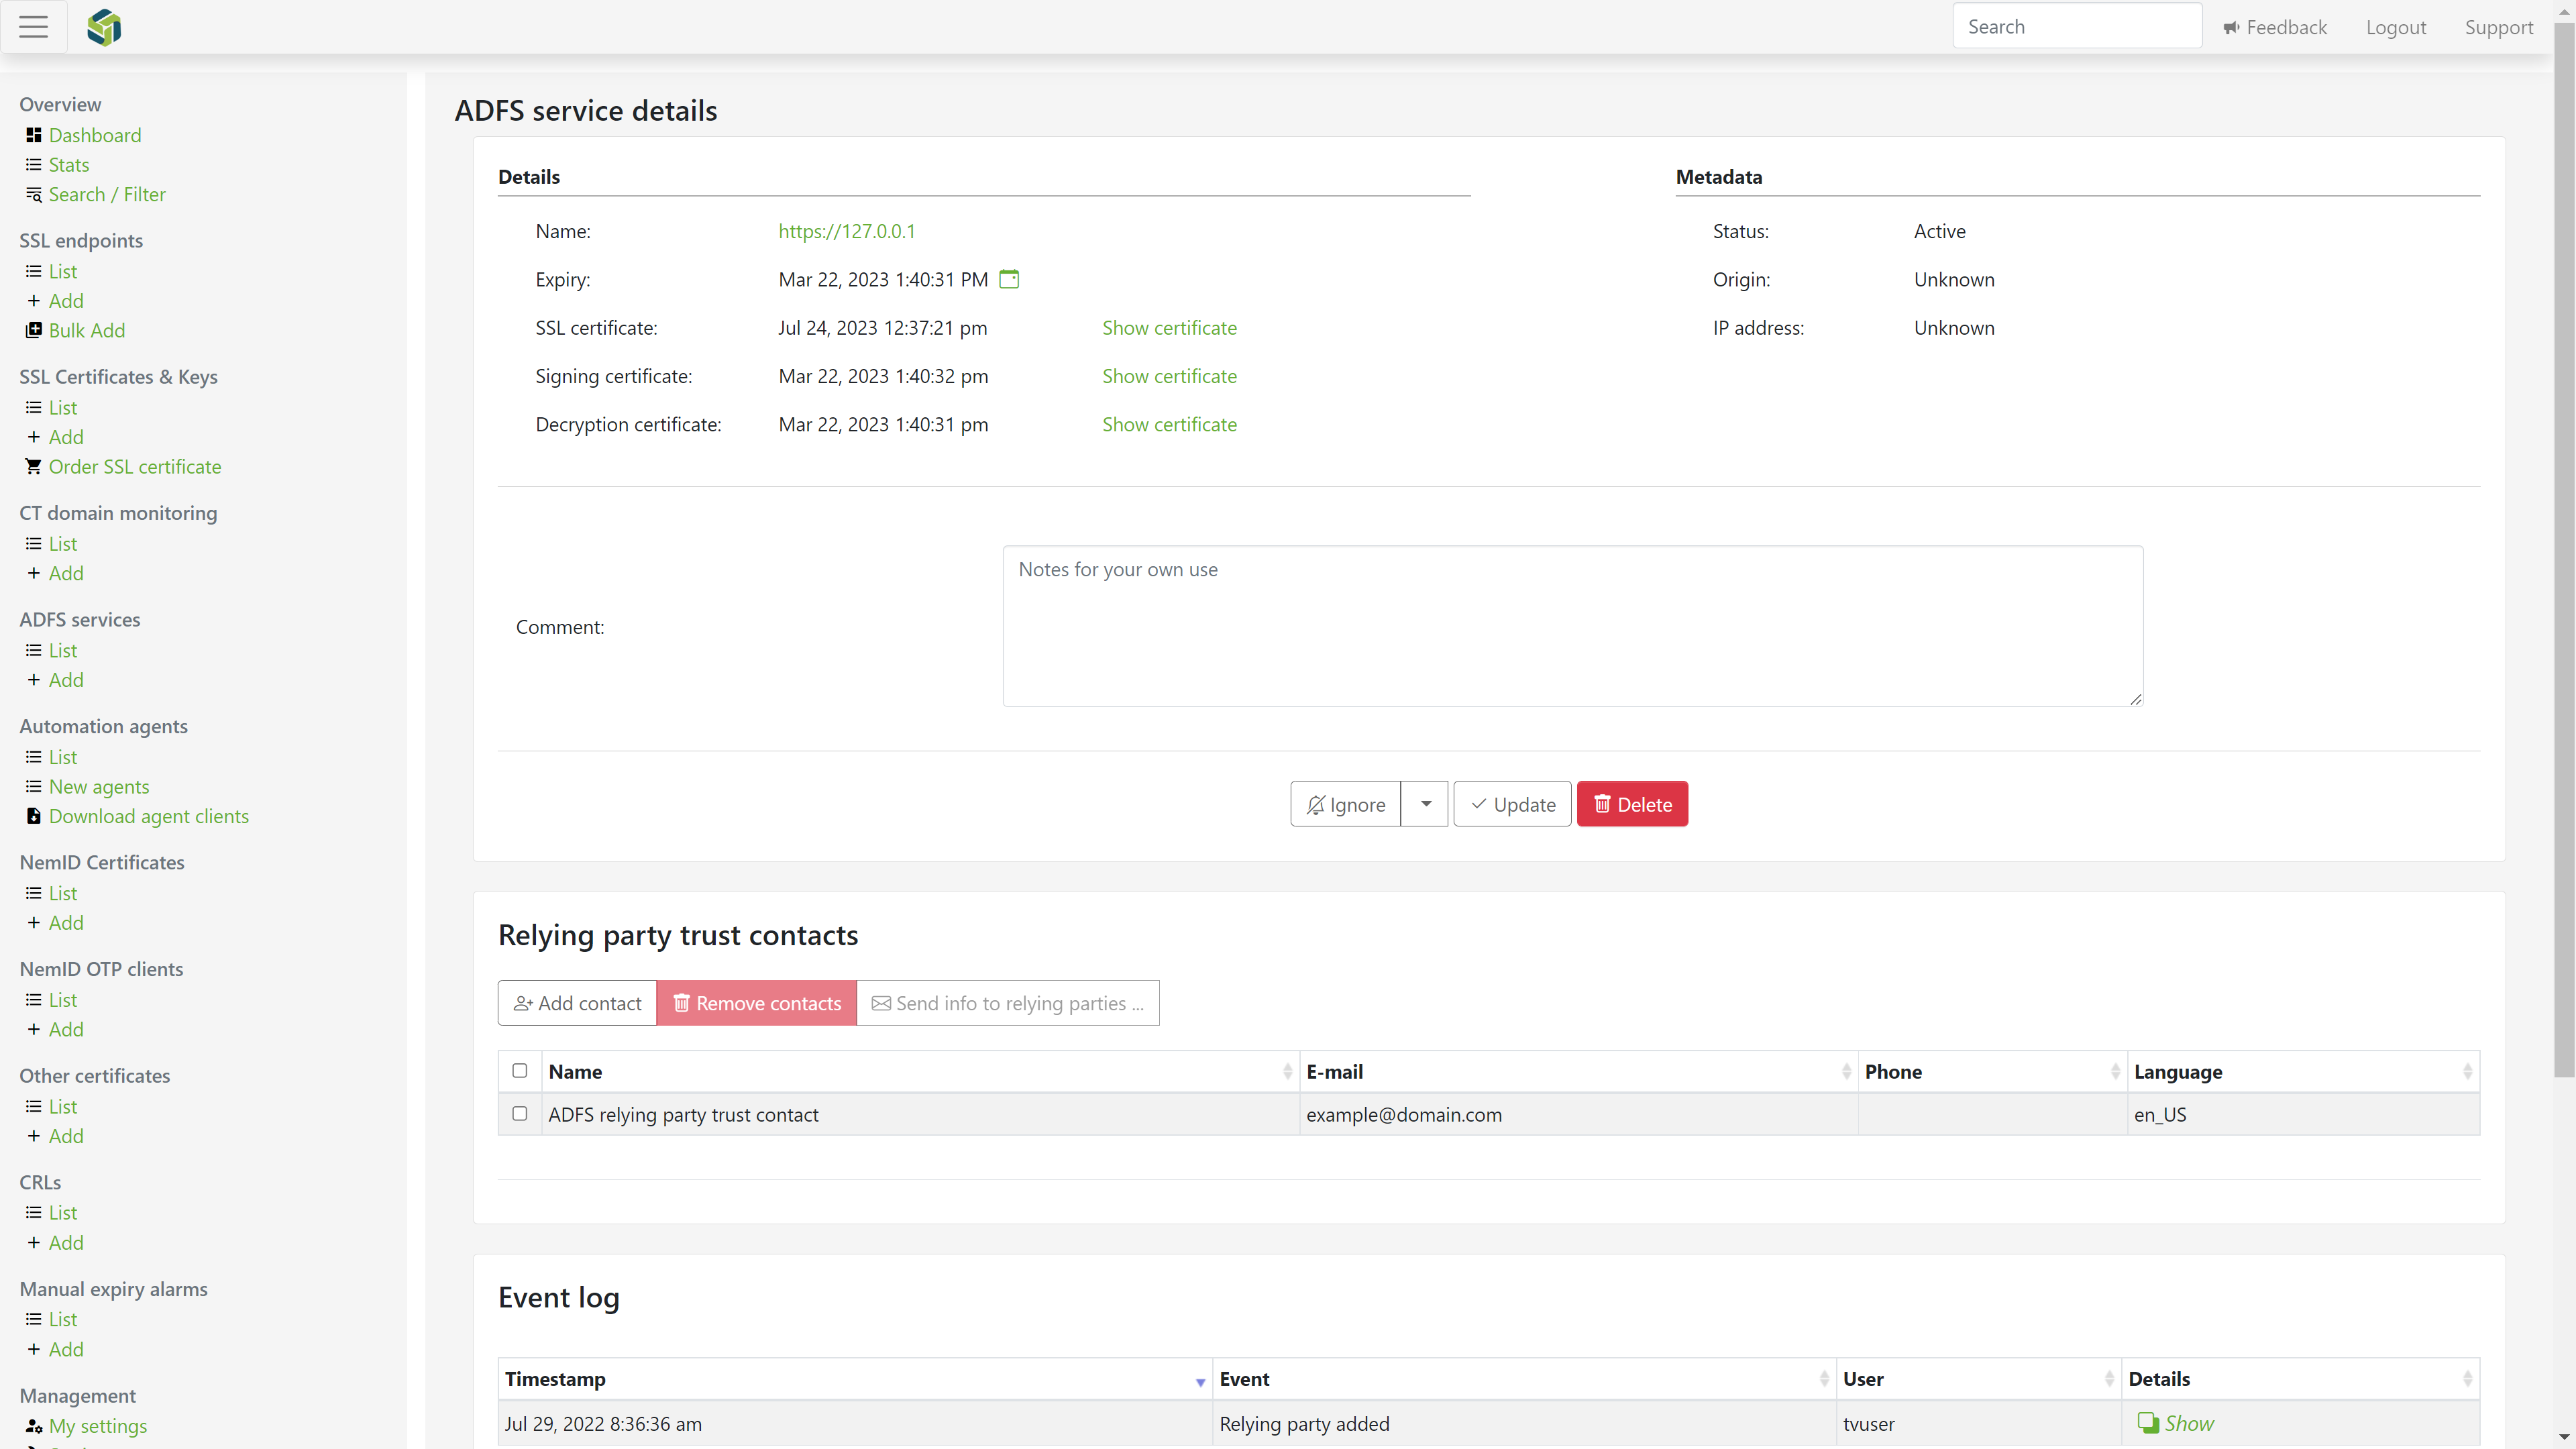Click the list icon for Automation agents List

coord(34,757)
